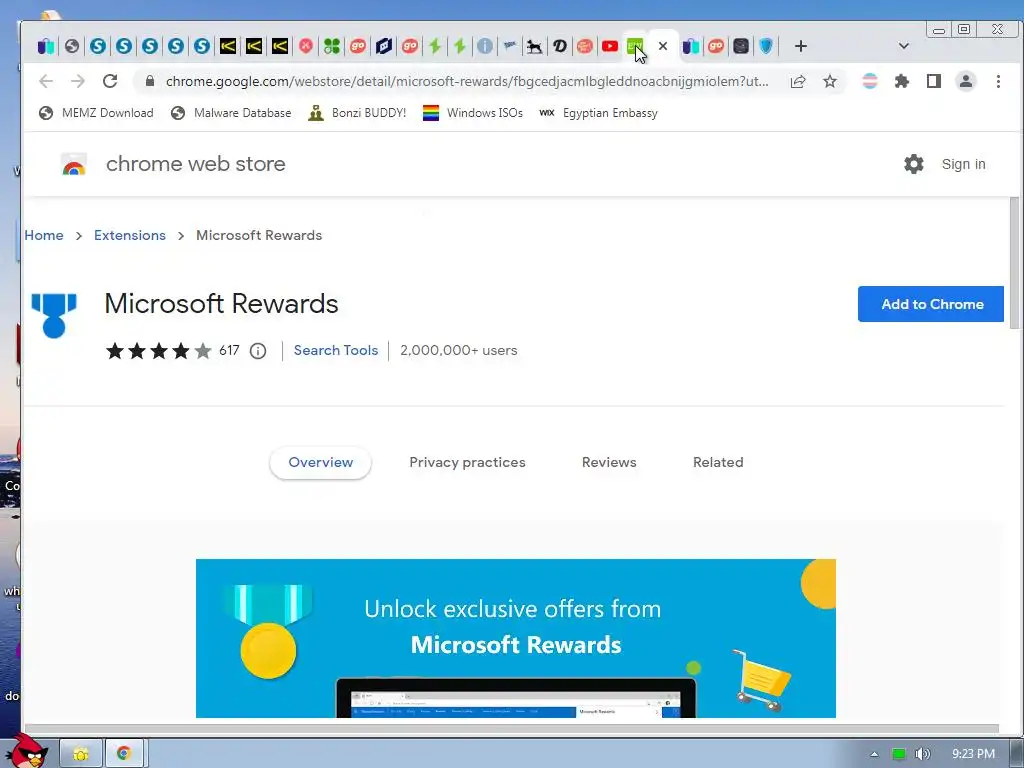Open Chrome side panel
Screen dimensions: 1024x768
click(x=934, y=81)
